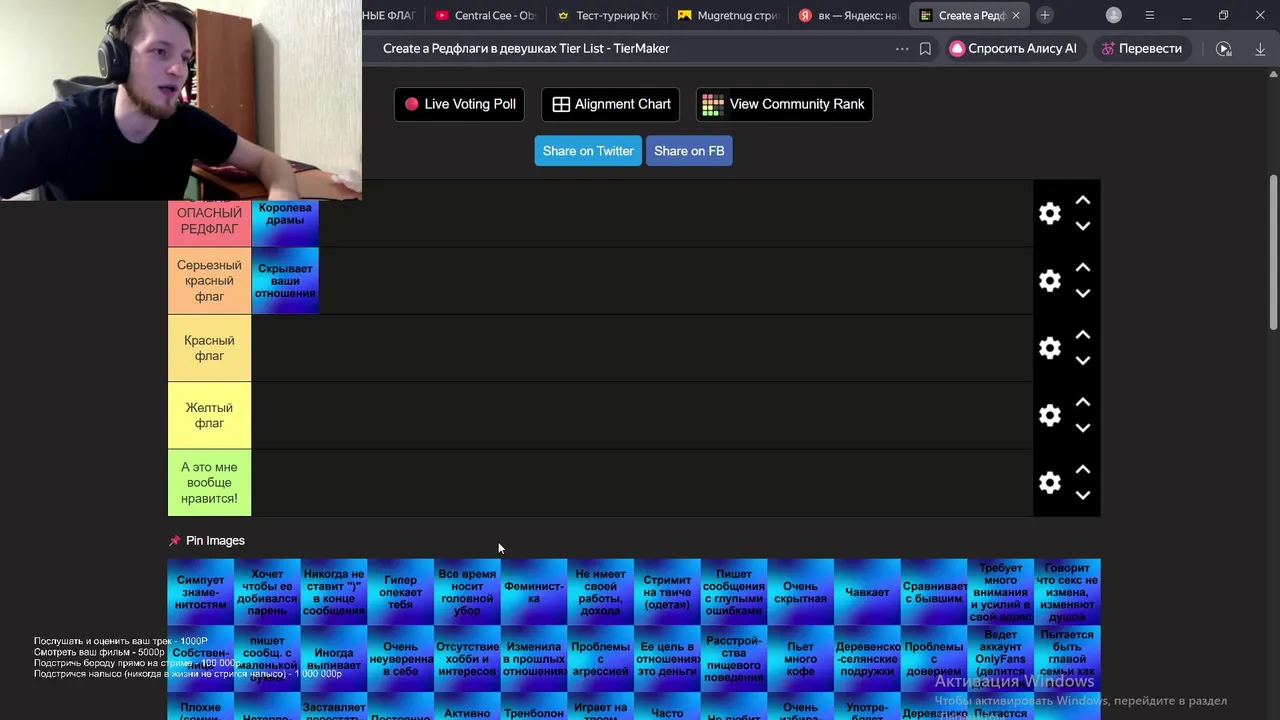Click the page vertical scrollbar

tap(1273, 252)
